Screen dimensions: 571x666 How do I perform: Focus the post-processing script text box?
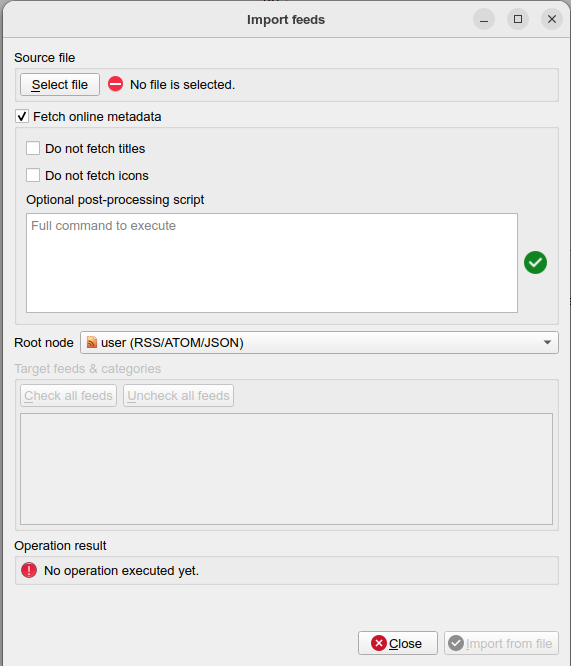272,263
